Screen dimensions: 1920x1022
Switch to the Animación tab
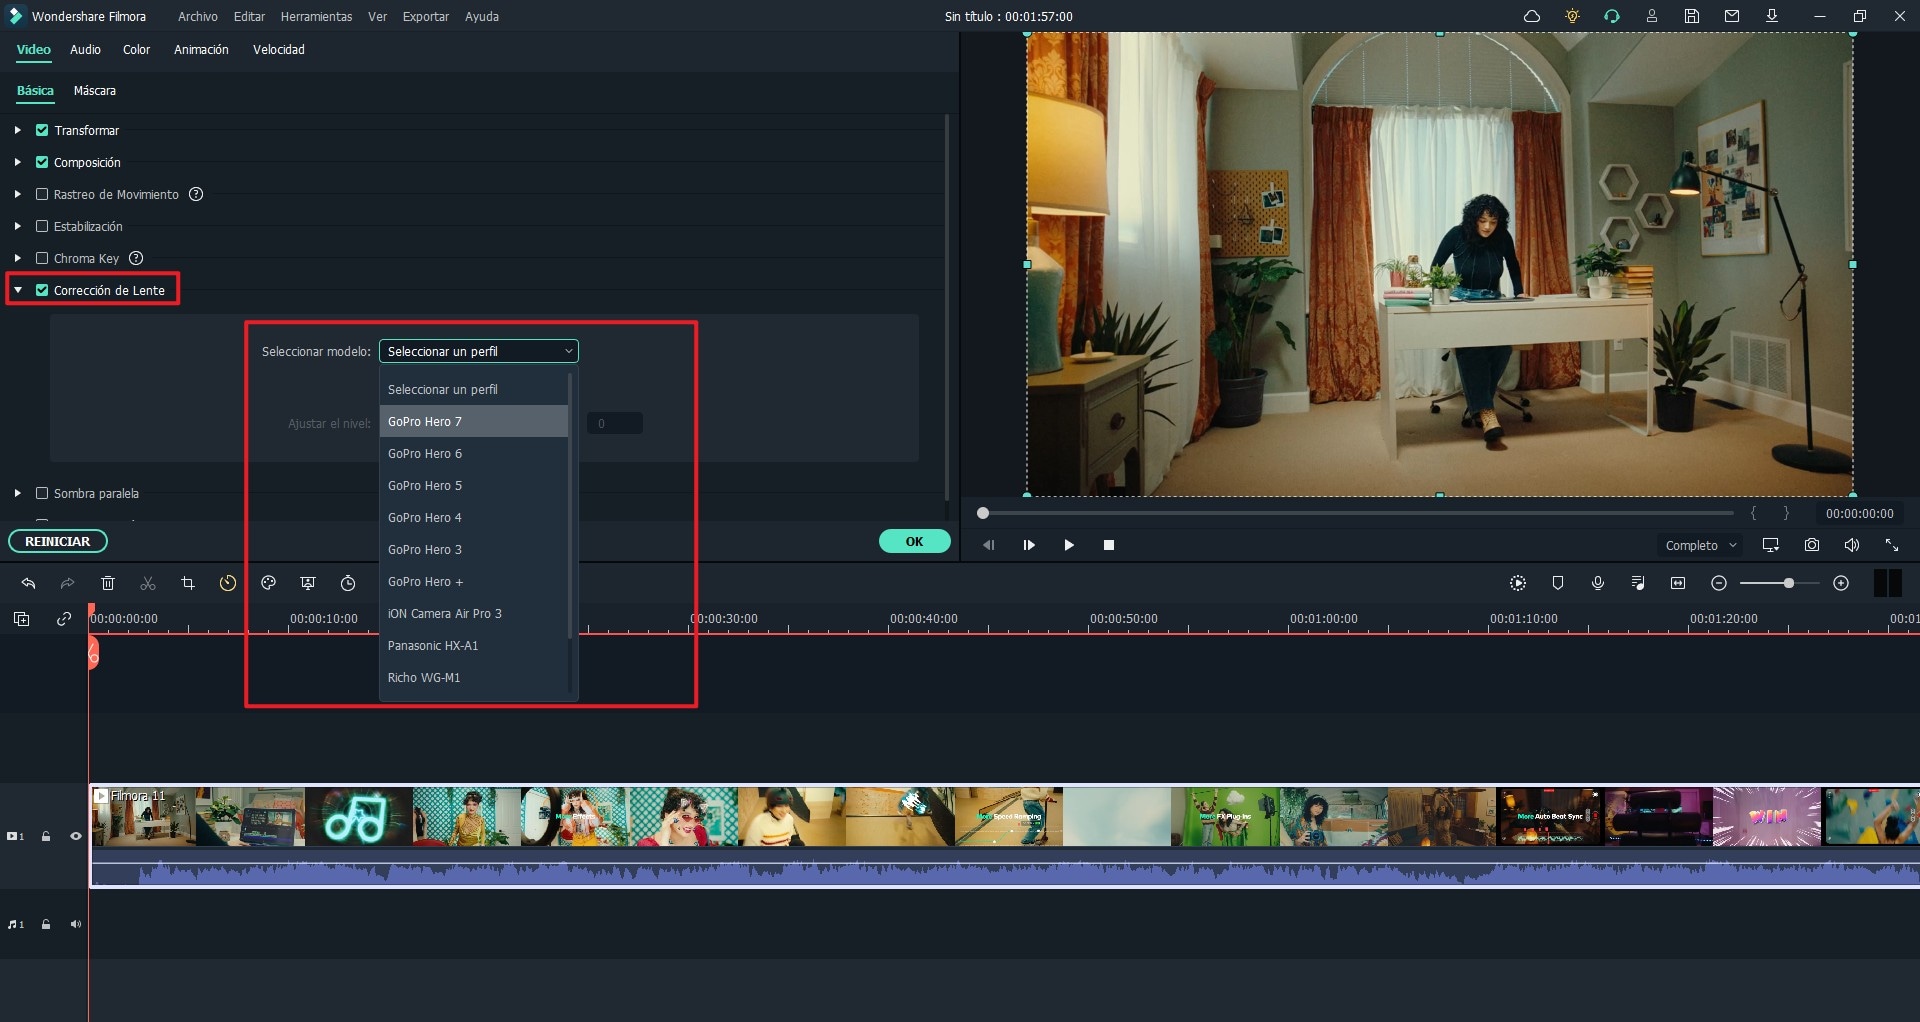click(x=201, y=49)
